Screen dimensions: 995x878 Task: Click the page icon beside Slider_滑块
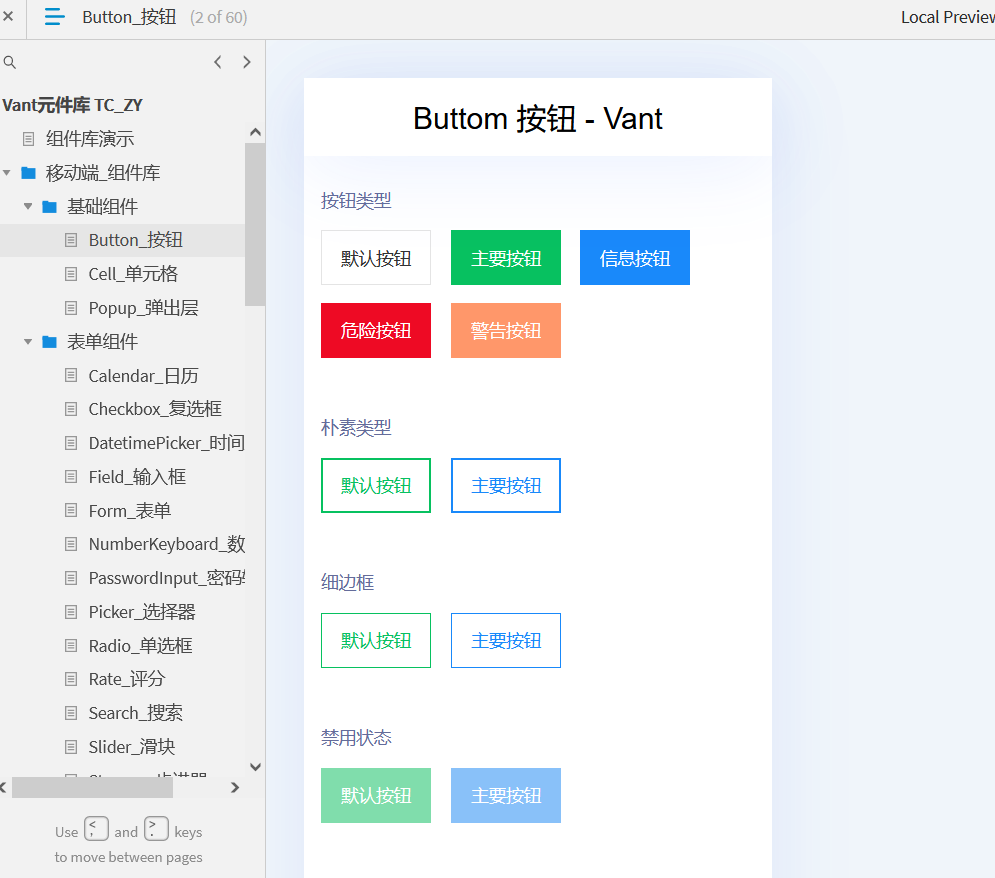click(x=71, y=747)
